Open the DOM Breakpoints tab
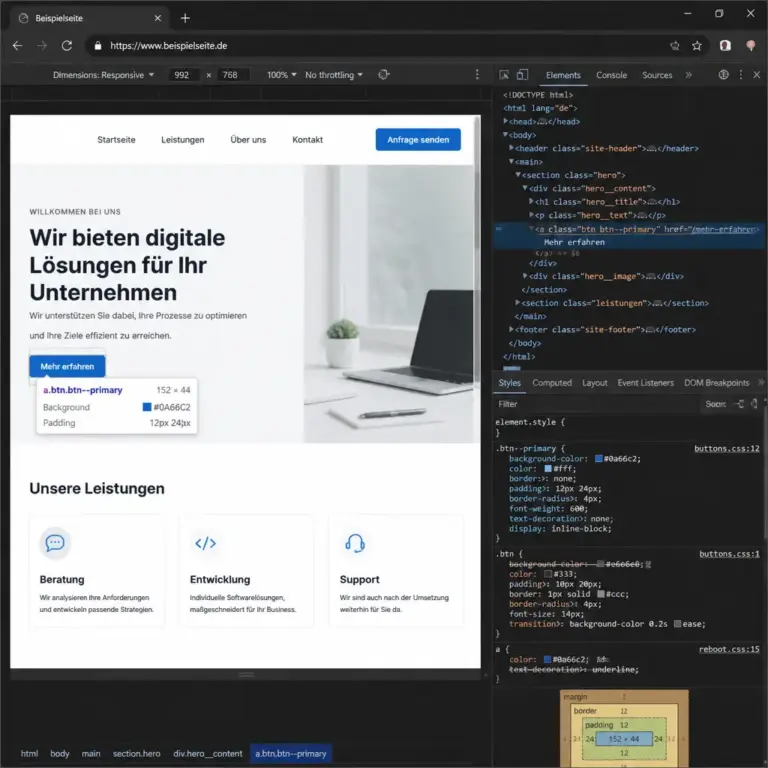The image size is (768, 768). point(717,383)
